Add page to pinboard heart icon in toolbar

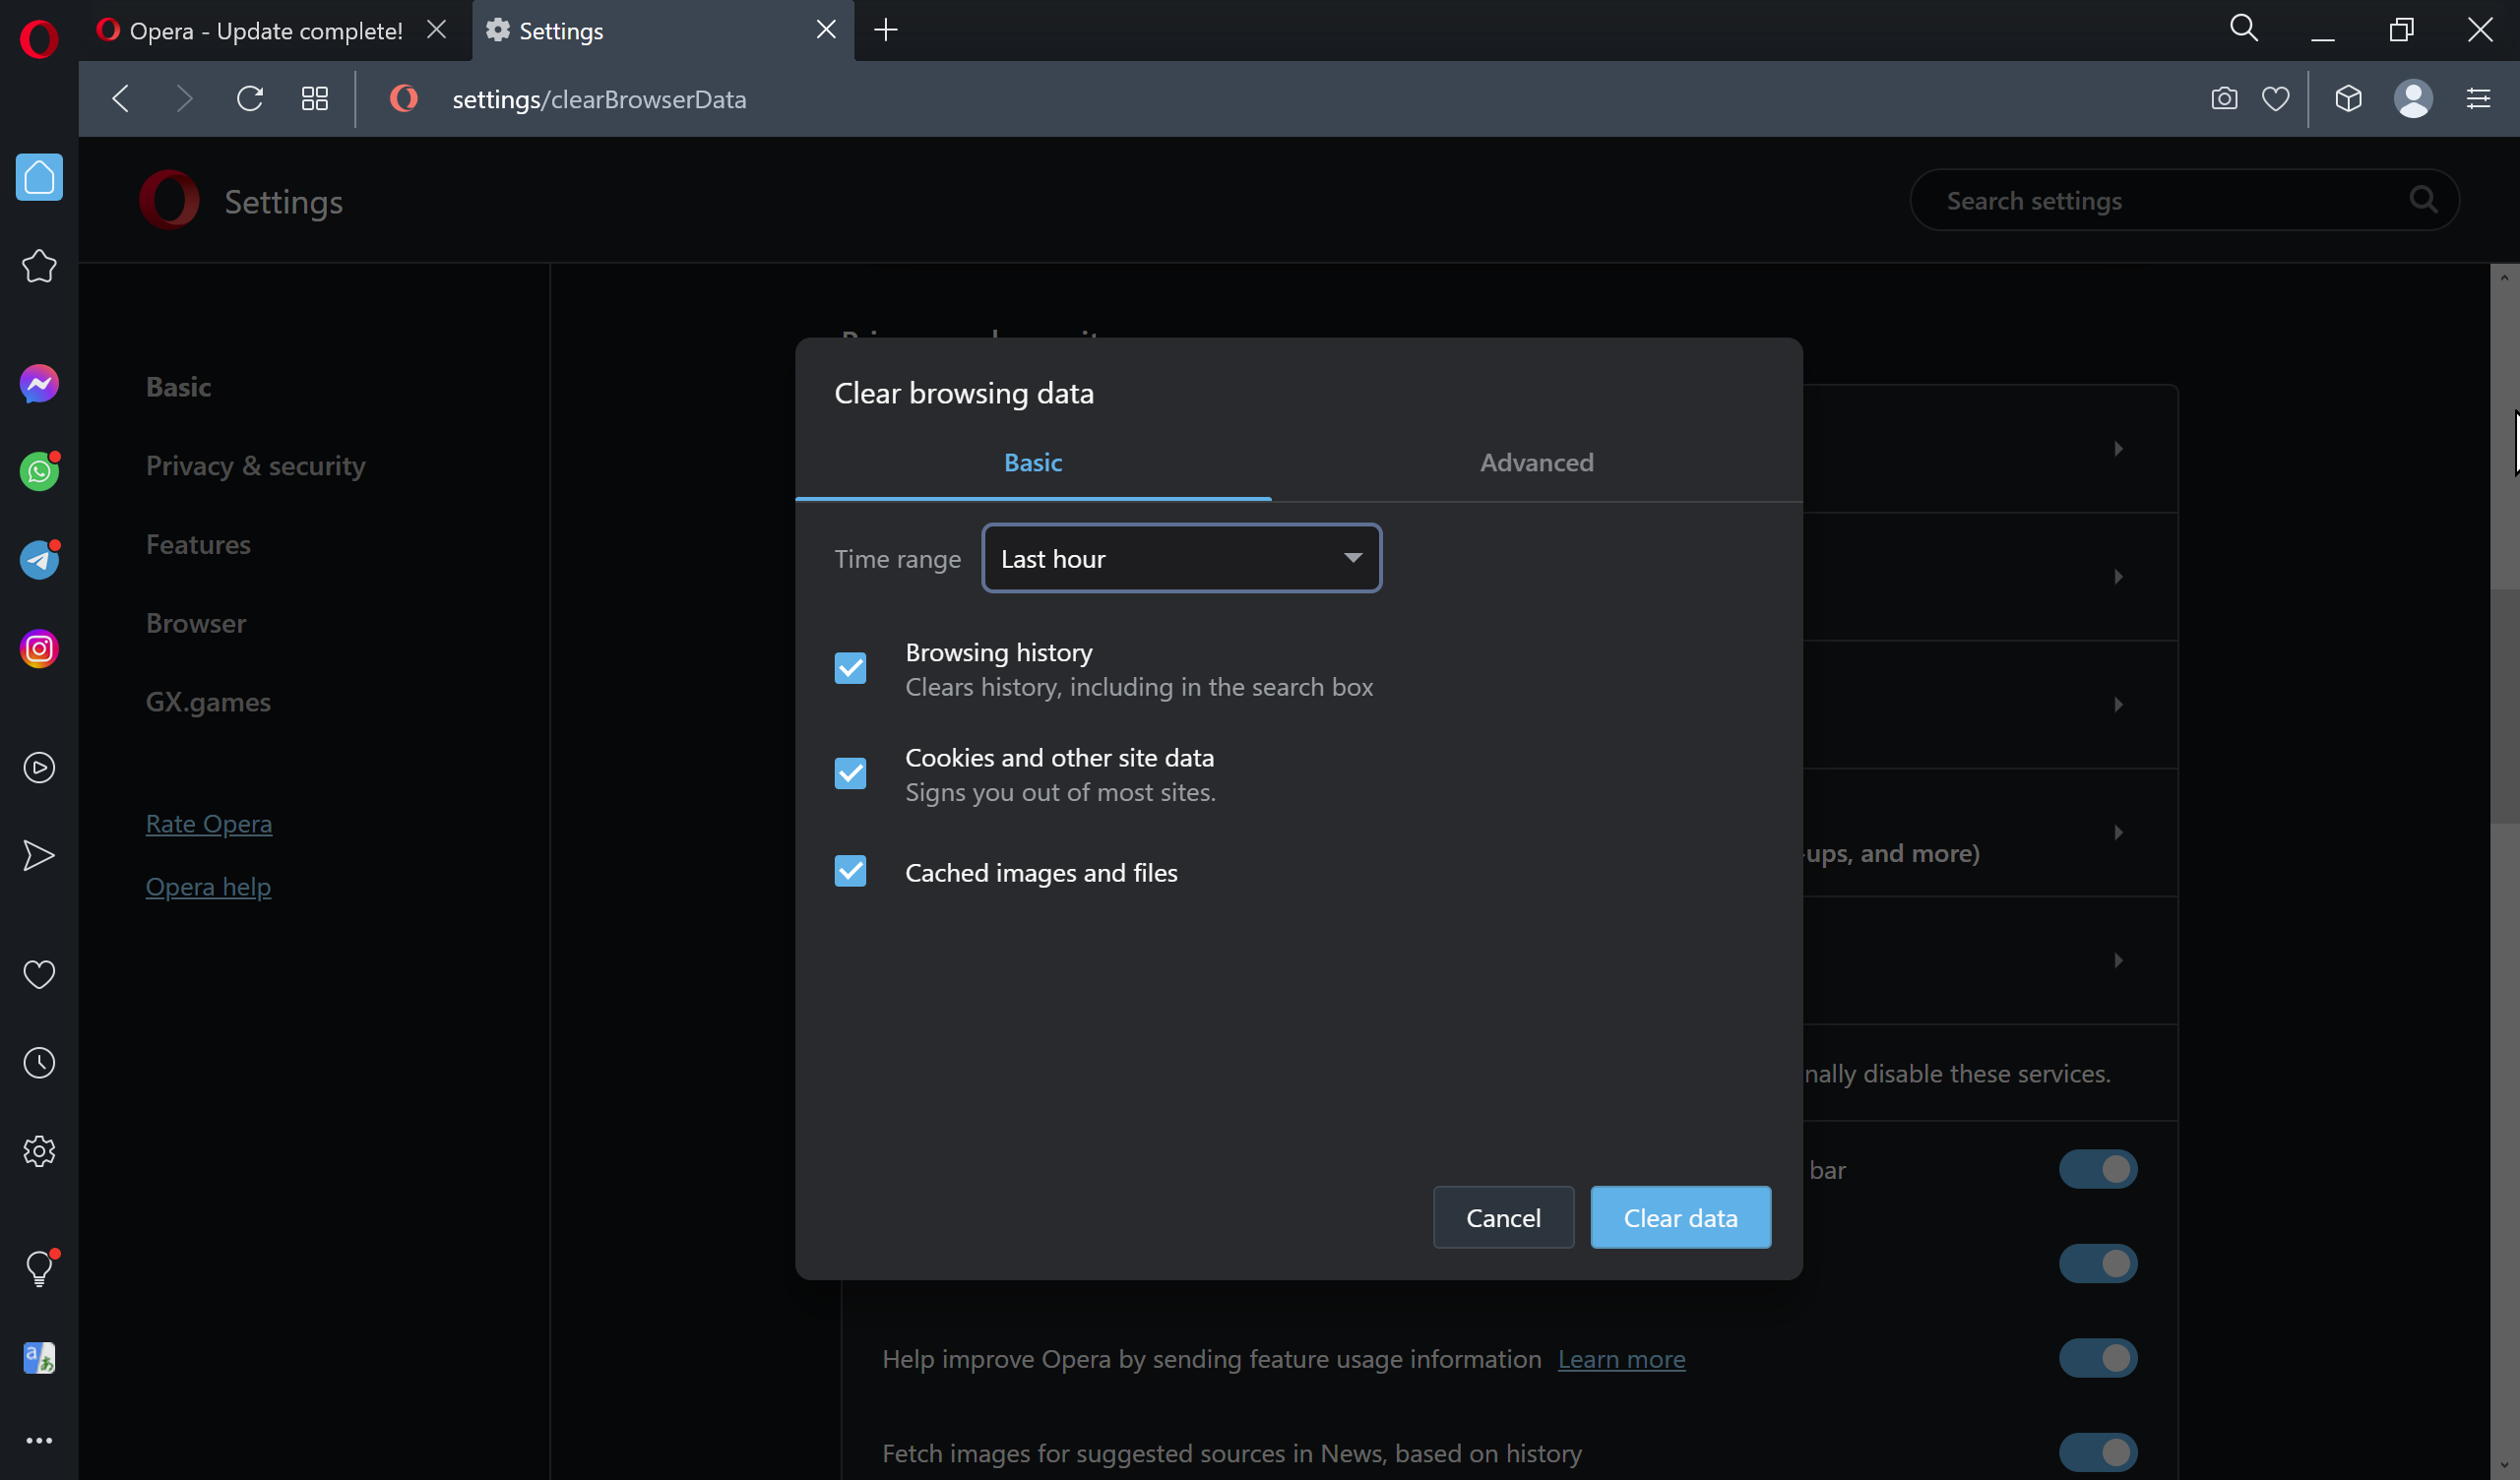(x=2276, y=99)
